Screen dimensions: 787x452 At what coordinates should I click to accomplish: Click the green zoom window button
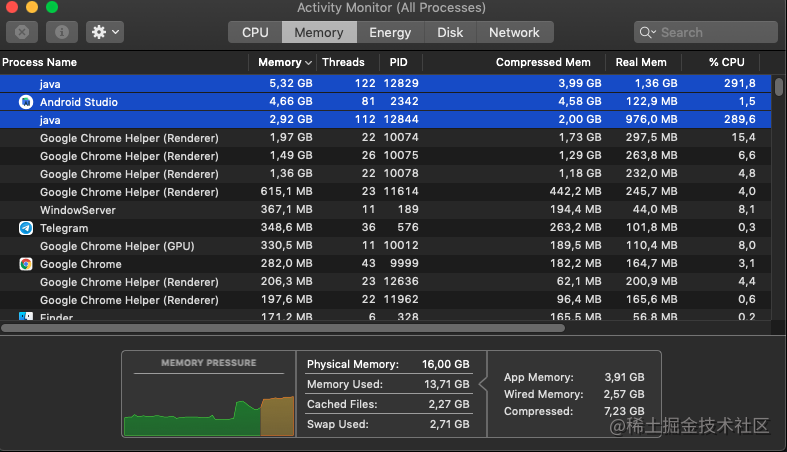[x=52, y=7]
